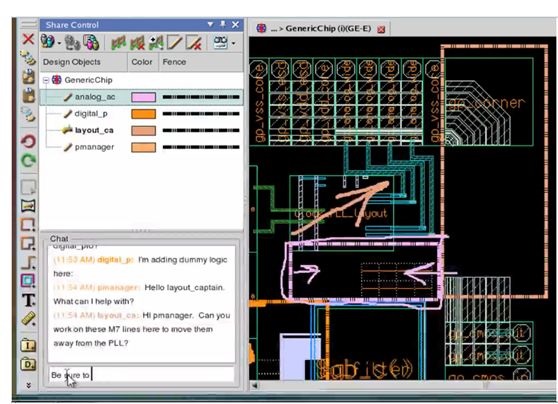The image size is (558, 404).
Task: Click the pmanager color swatch
Action: 143,147
